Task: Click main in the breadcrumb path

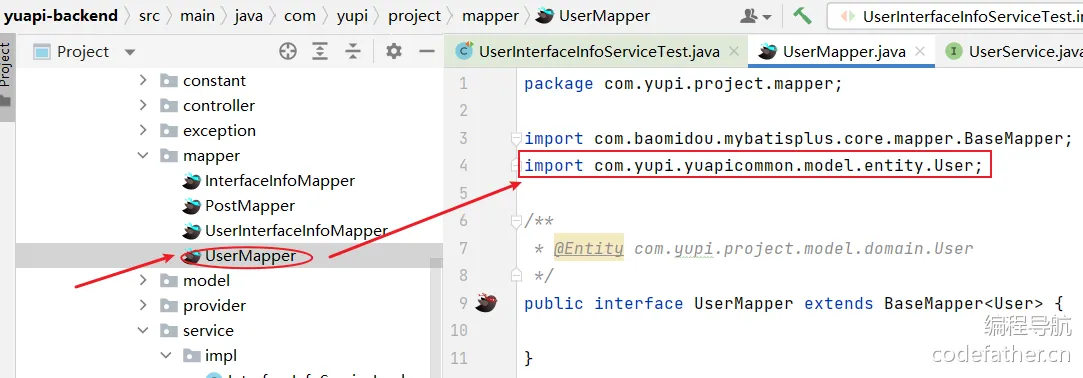Action: pos(198,16)
